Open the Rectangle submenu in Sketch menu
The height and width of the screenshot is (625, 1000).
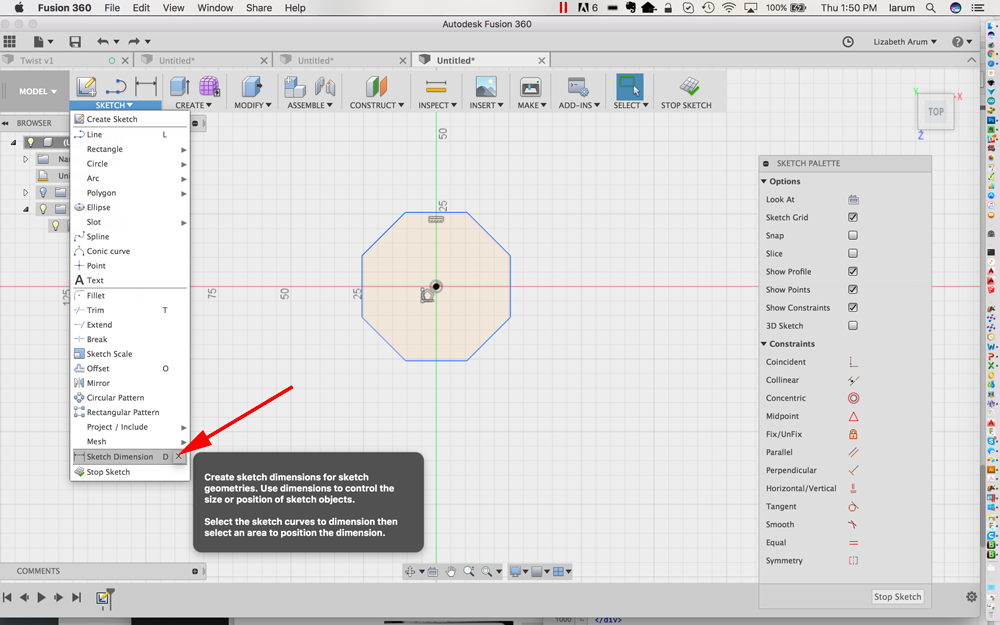click(x=130, y=149)
